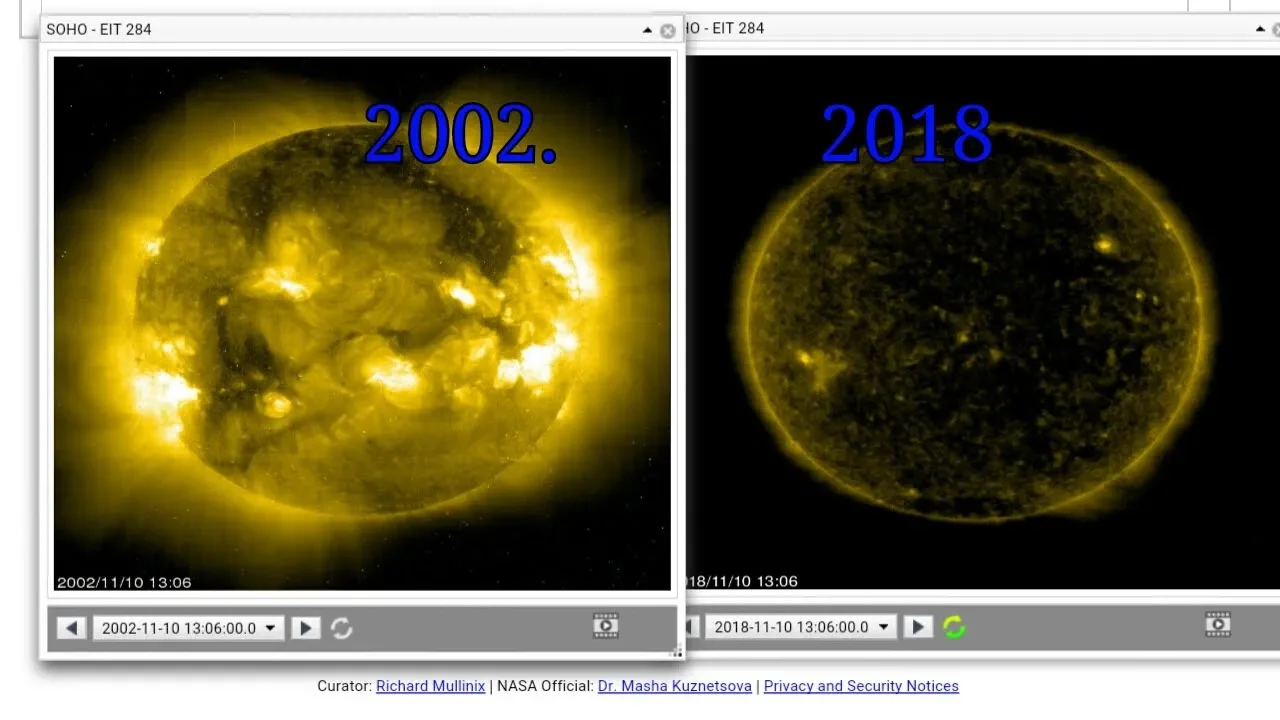
Task: Open Dr. Masha Kuznetsova link
Action: point(675,686)
